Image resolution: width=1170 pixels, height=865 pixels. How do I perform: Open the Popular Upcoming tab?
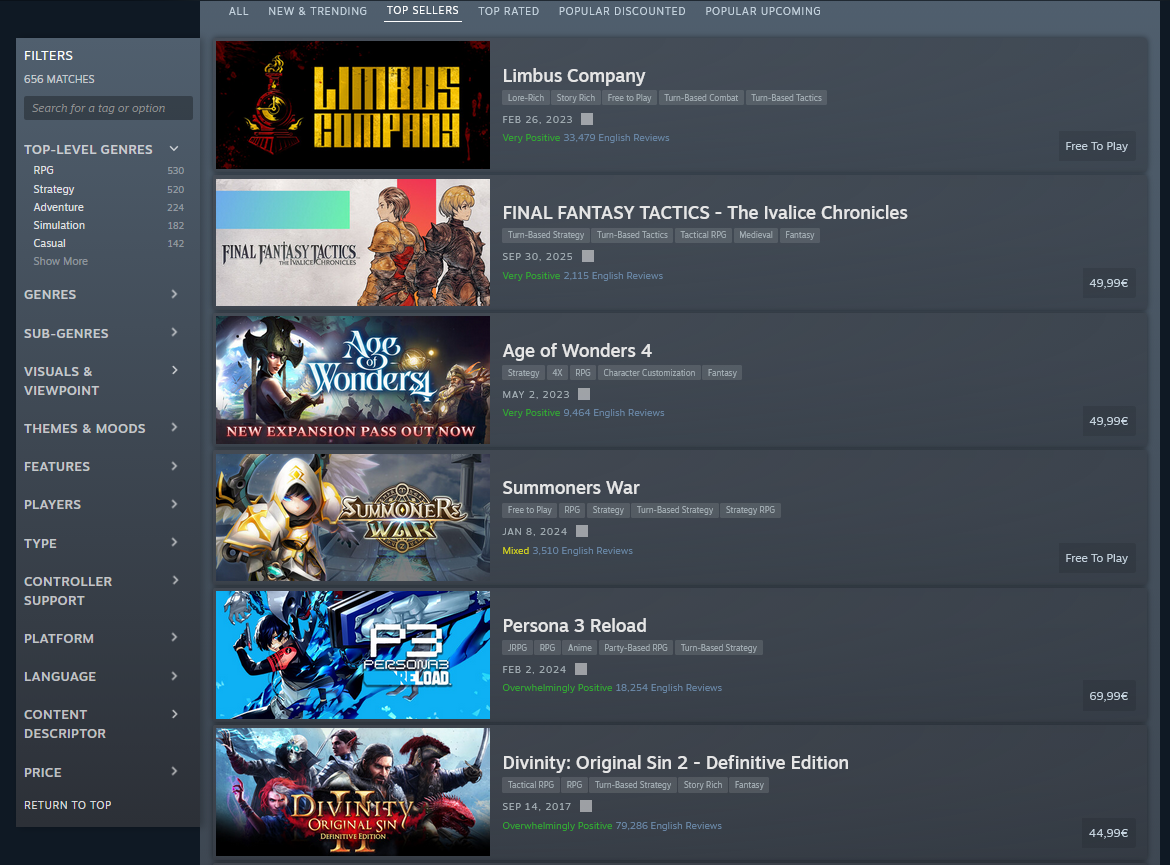tap(763, 11)
